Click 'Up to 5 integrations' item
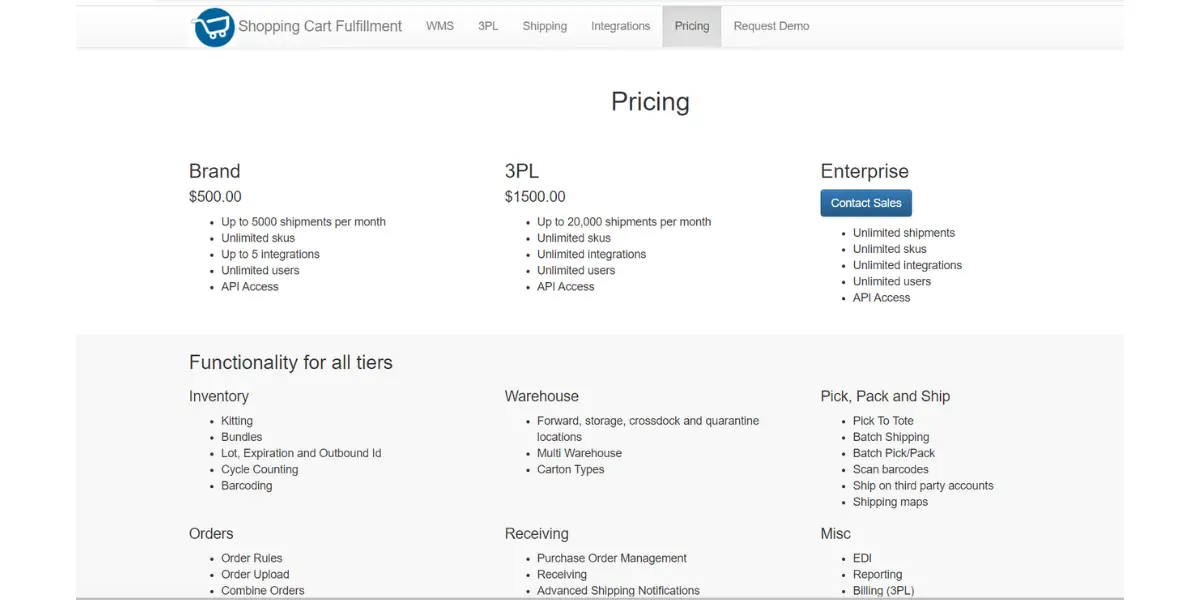The height and width of the screenshot is (600, 1200). tap(270, 254)
